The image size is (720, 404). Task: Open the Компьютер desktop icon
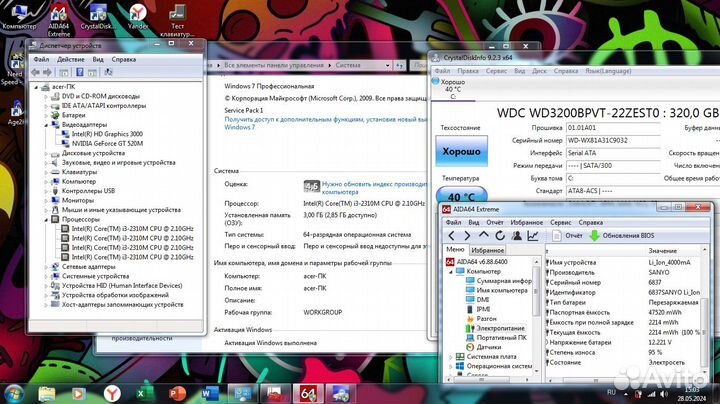click(19, 17)
